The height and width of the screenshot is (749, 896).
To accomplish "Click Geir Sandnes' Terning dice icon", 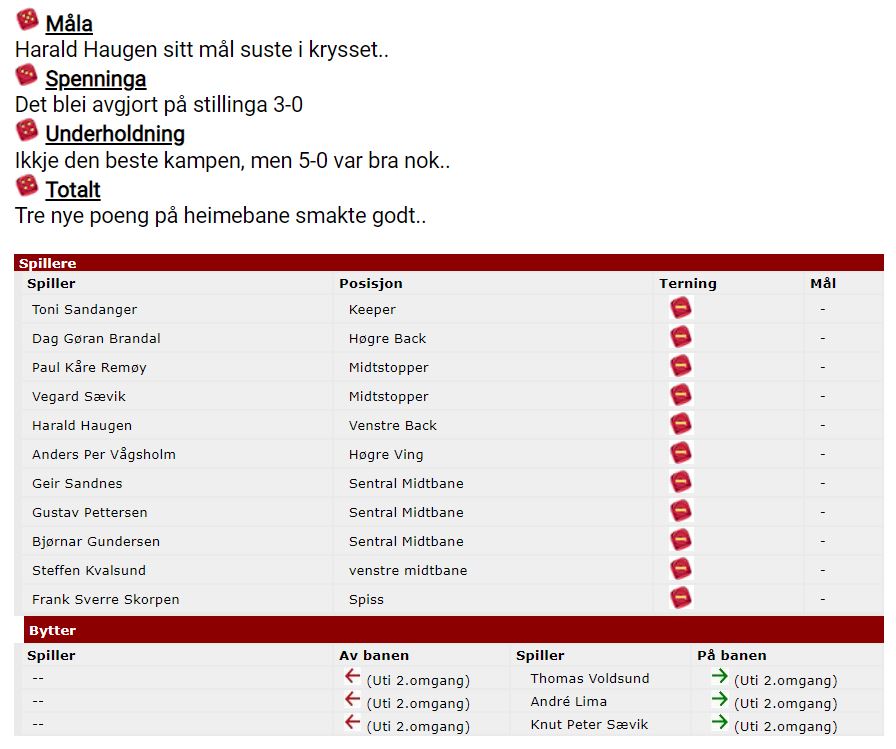I will tap(681, 482).
